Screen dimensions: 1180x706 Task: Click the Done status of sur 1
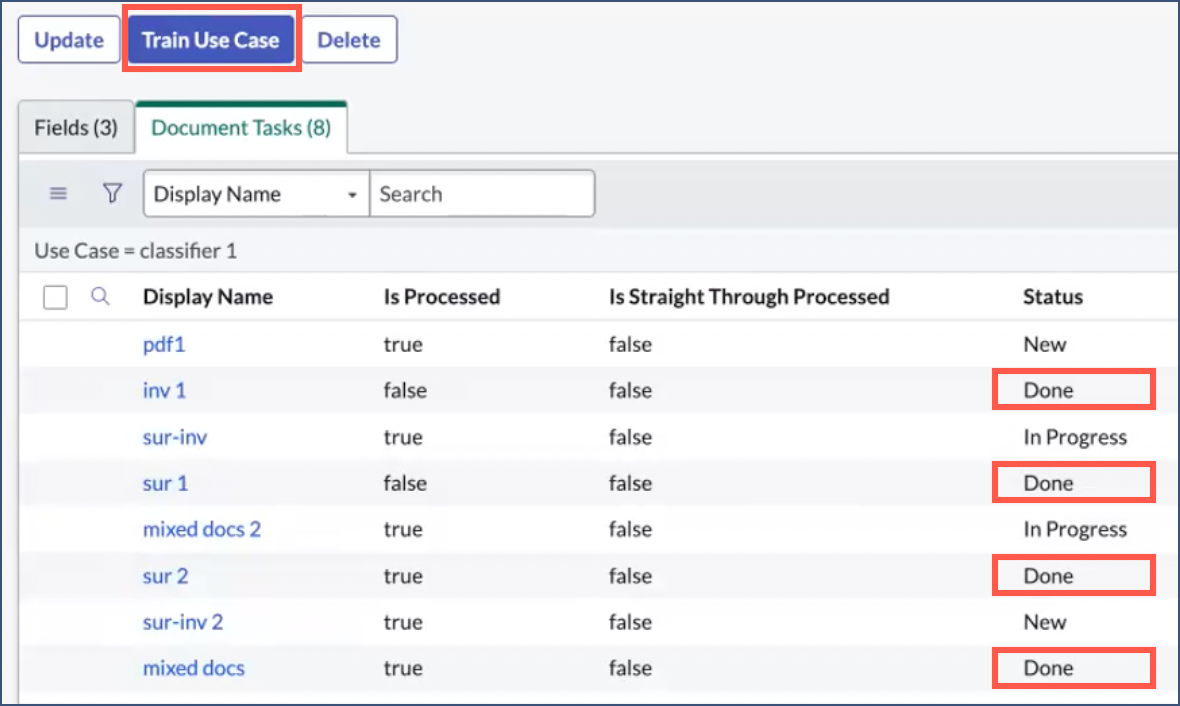click(x=1048, y=483)
